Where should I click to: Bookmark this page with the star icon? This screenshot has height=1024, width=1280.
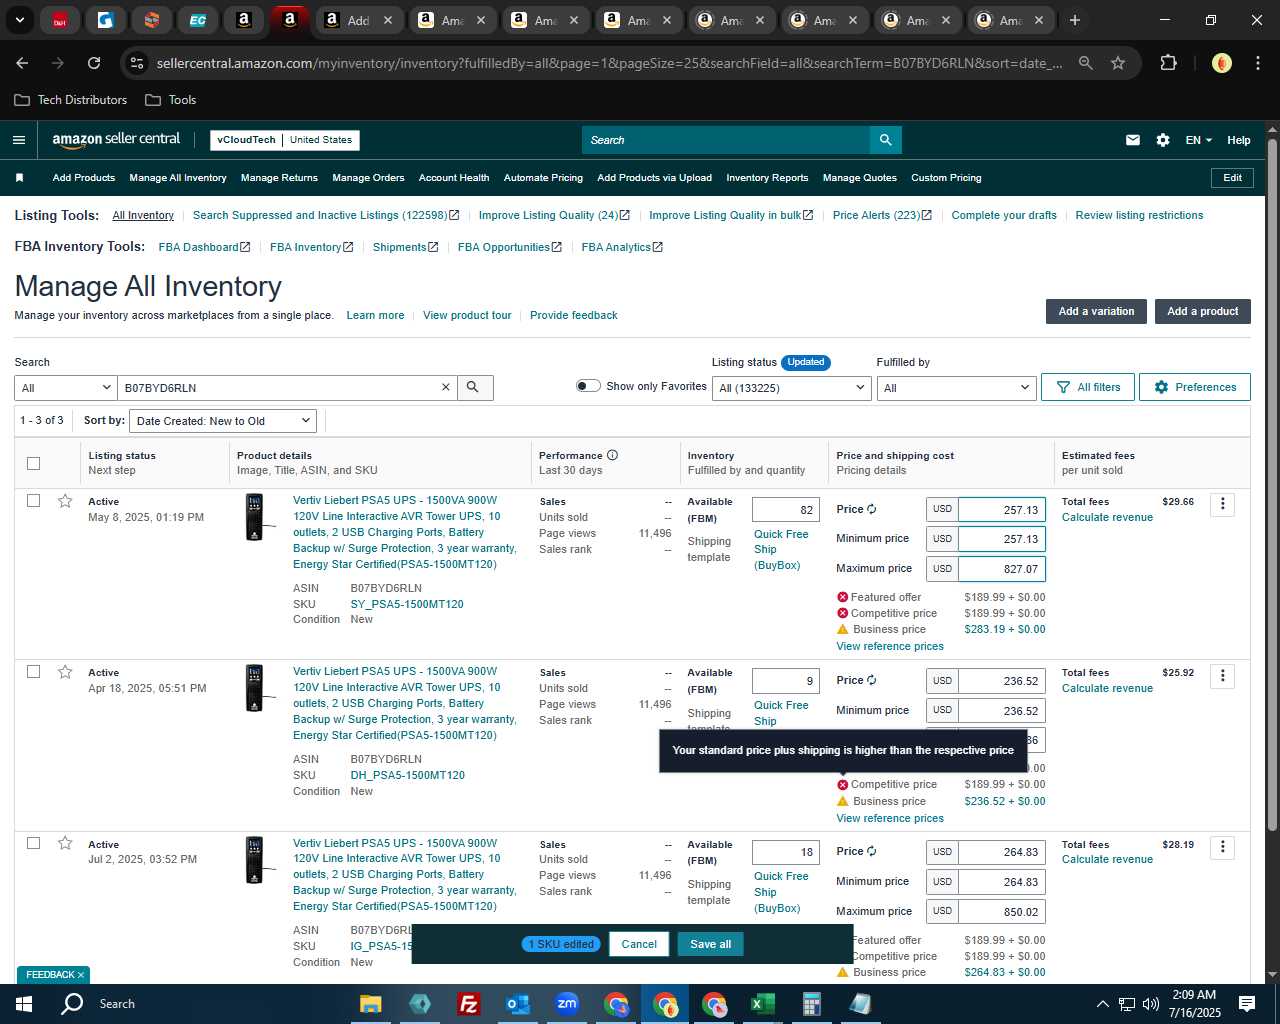[1118, 63]
